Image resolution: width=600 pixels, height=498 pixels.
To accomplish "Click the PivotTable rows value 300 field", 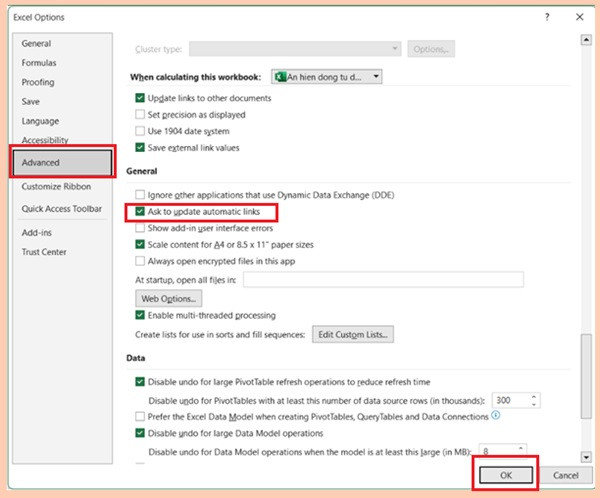I will [511, 400].
